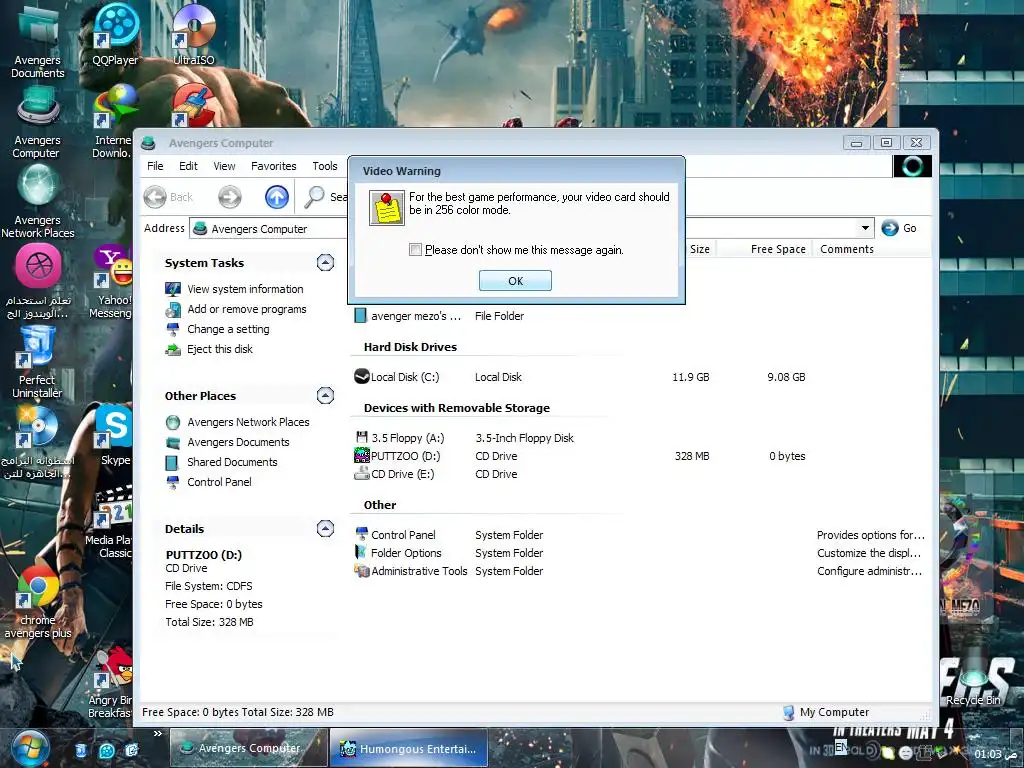This screenshot has width=1024, height=768.
Task: Click the Internet Download Manager desktop shortcut
Action: click(x=112, y=123)
